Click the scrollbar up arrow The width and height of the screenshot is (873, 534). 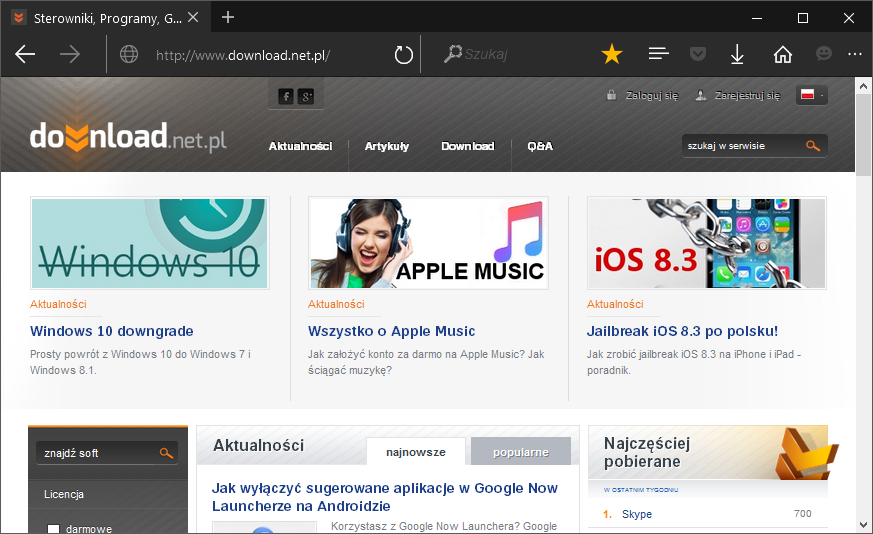point(863,86)
